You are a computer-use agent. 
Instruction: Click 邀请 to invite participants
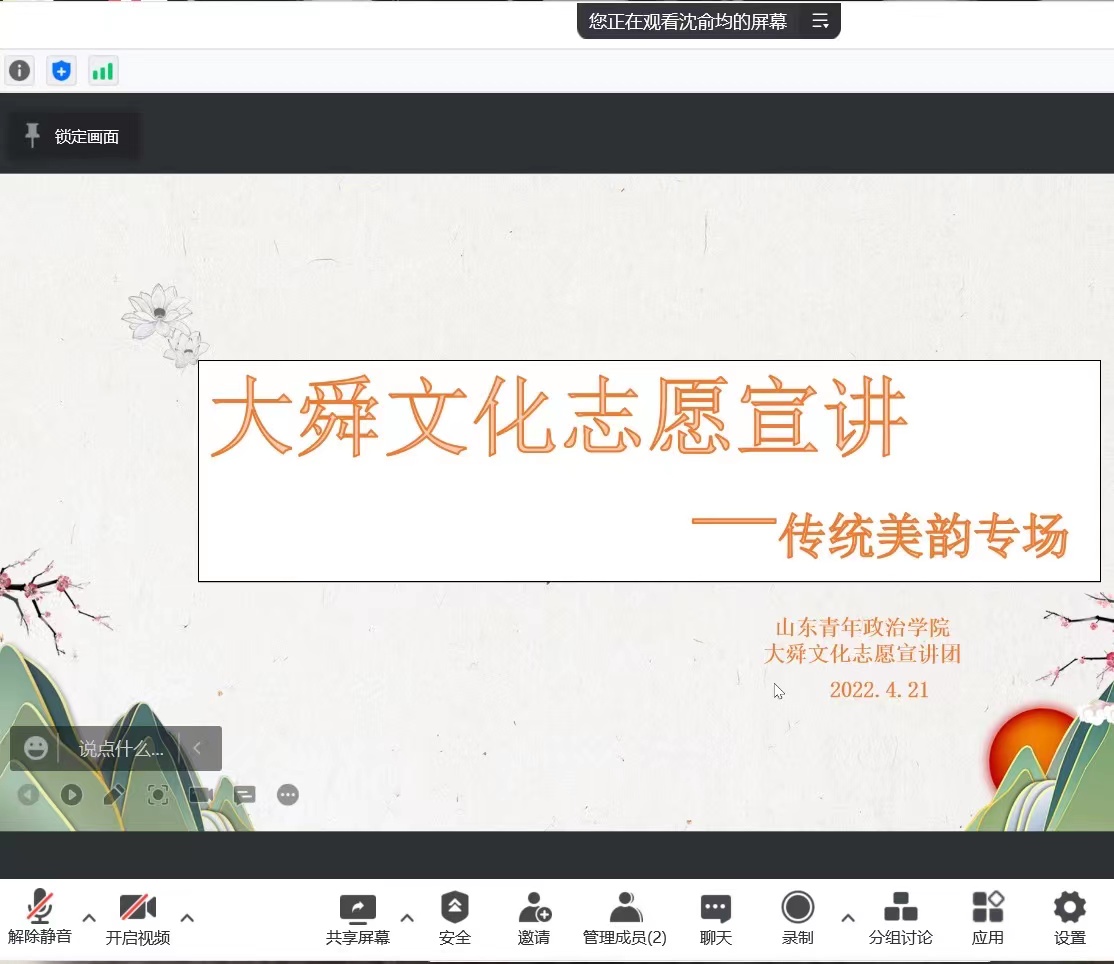click(x=534, y=918)
